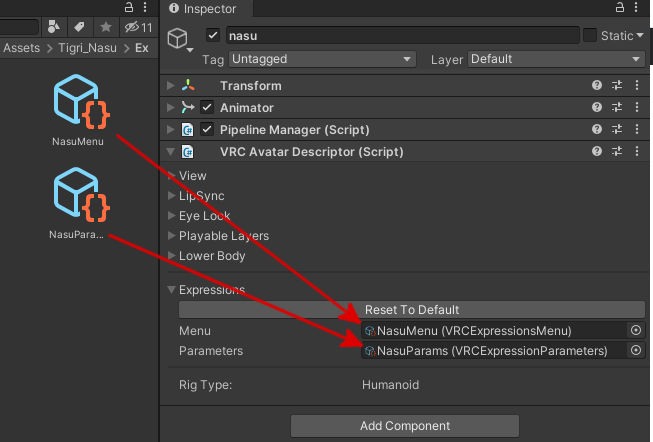Click the Animator component icon
The height and width of the screenshot is (442, 653).
click(x=188, y=107)
